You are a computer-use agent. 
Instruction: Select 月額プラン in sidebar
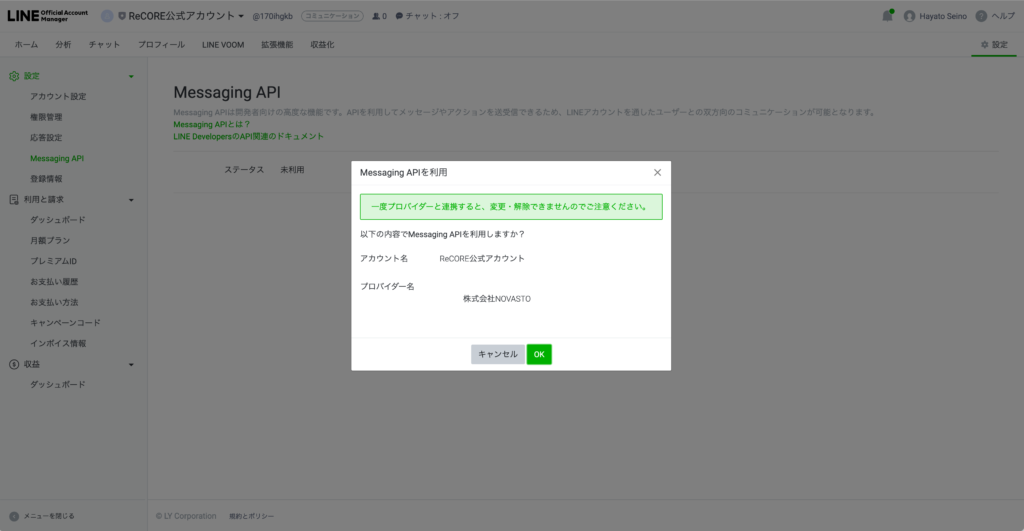click(50, 240)
